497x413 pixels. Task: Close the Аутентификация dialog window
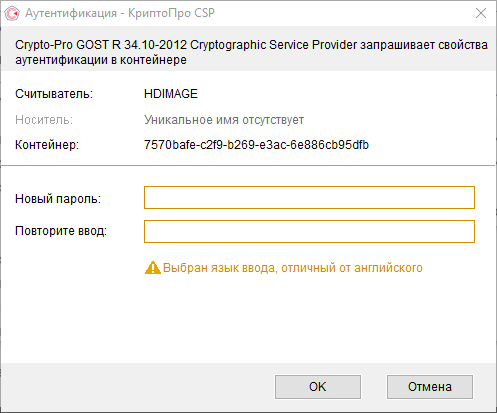pos(481,13)
